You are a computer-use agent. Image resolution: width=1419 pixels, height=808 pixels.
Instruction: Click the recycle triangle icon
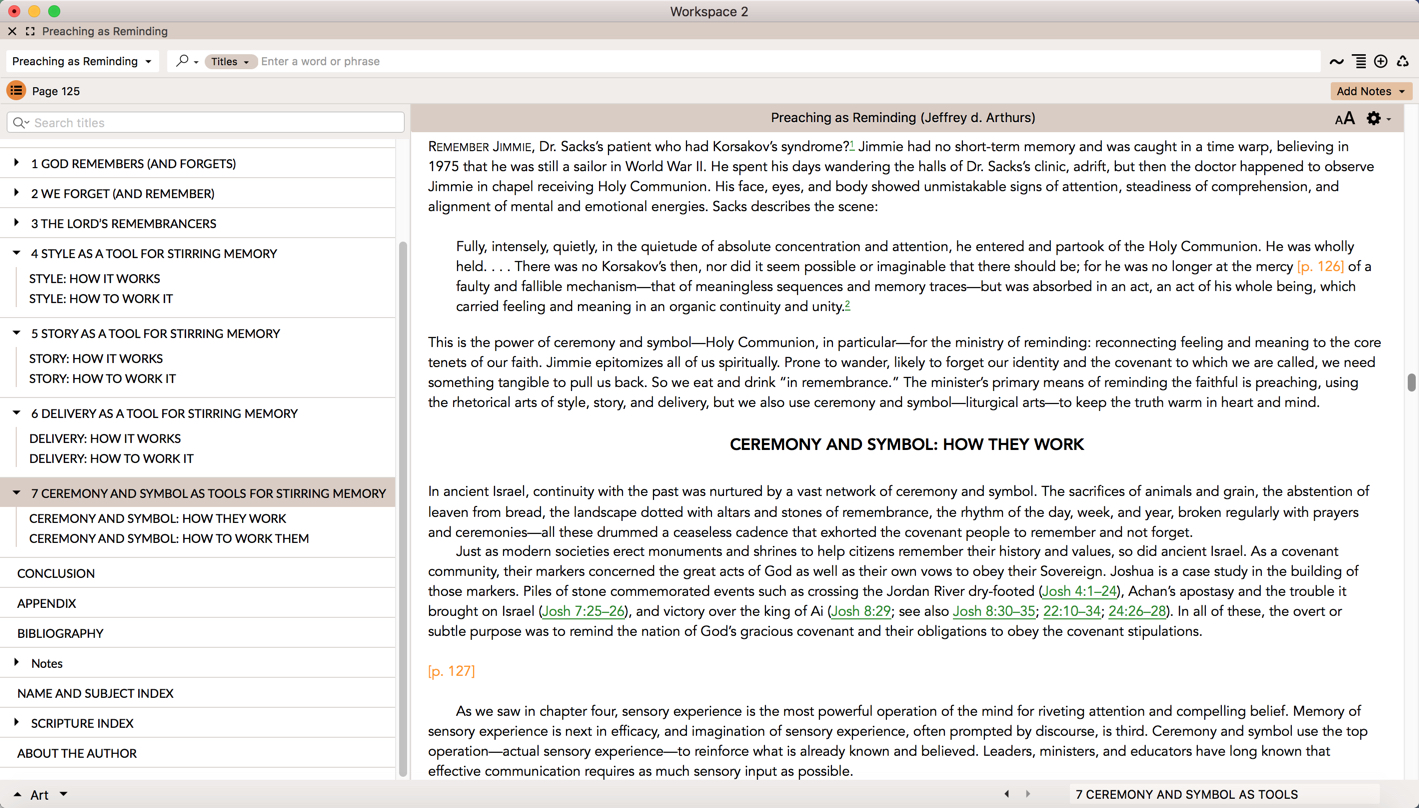click(x=1403, y=62)
